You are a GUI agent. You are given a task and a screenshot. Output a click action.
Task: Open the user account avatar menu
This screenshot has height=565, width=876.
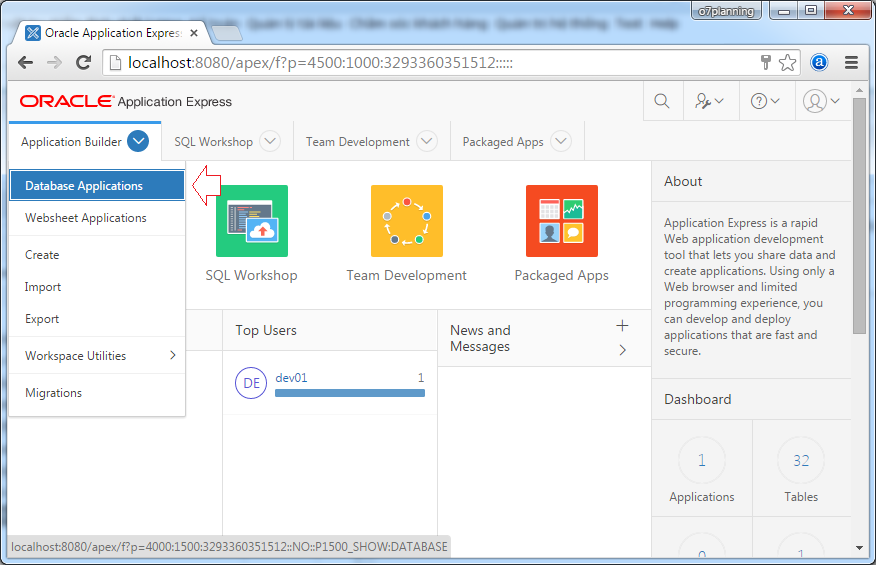tap(821, 101)
